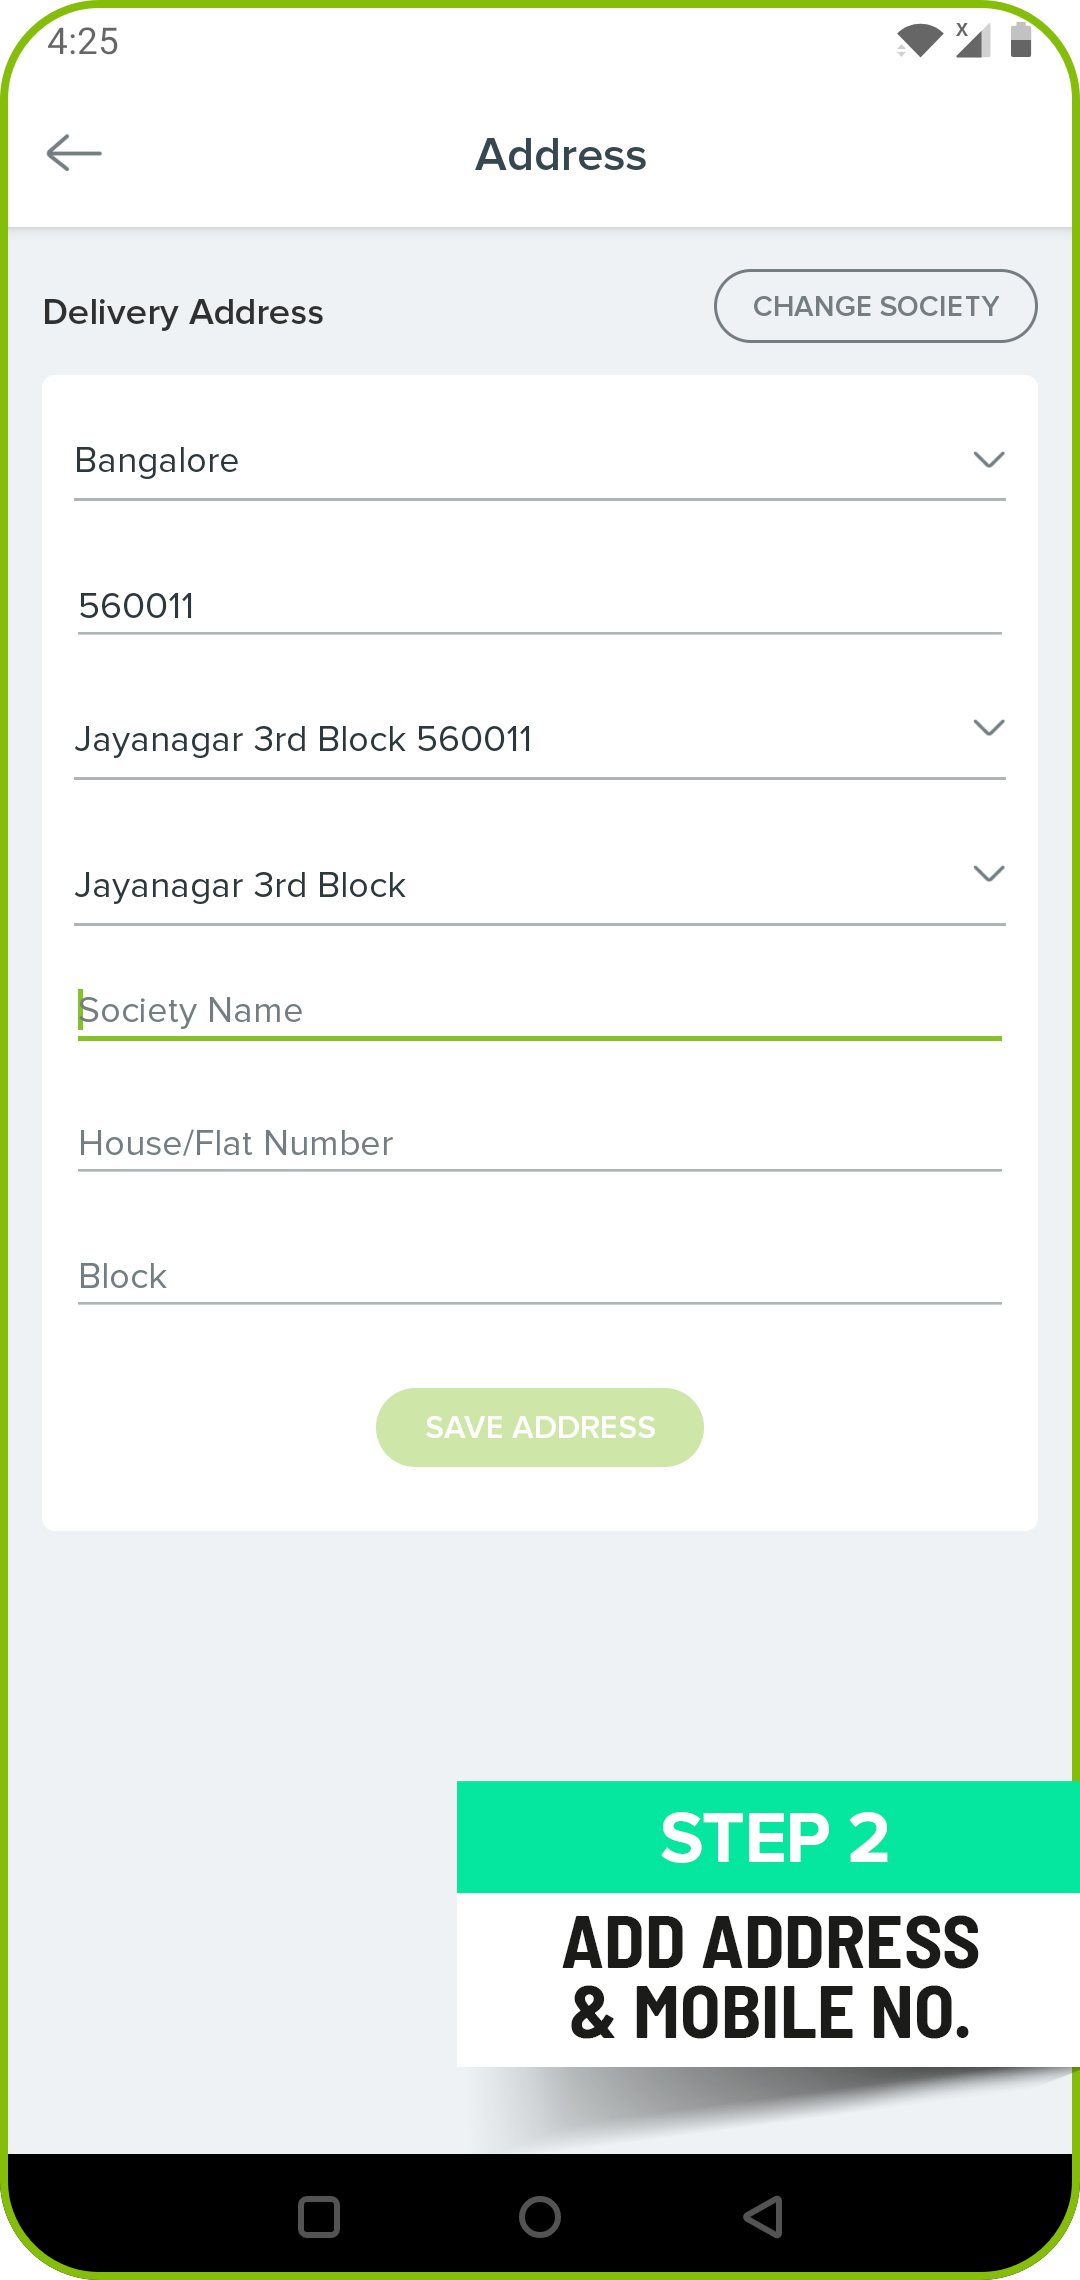Focus the Society Name field
1080x2280 pixels.
pos(540,1011)
